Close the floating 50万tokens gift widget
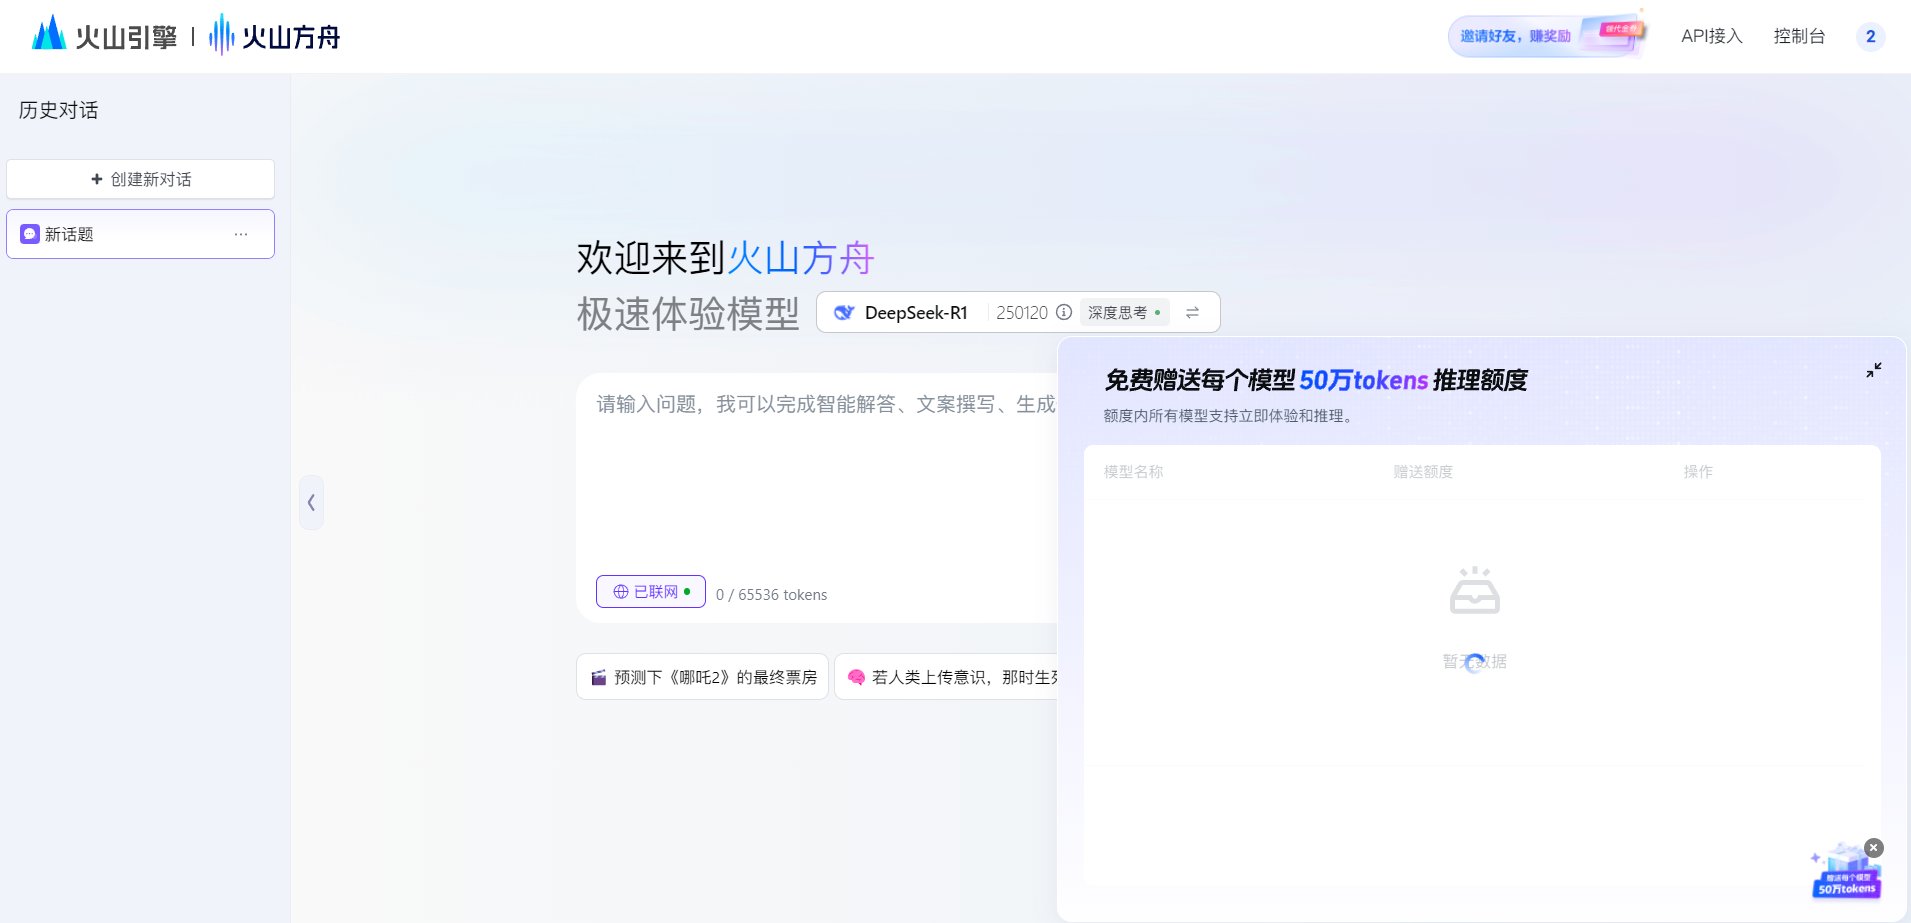The width and height of the screenshot is (1911, 923). 1874,848
